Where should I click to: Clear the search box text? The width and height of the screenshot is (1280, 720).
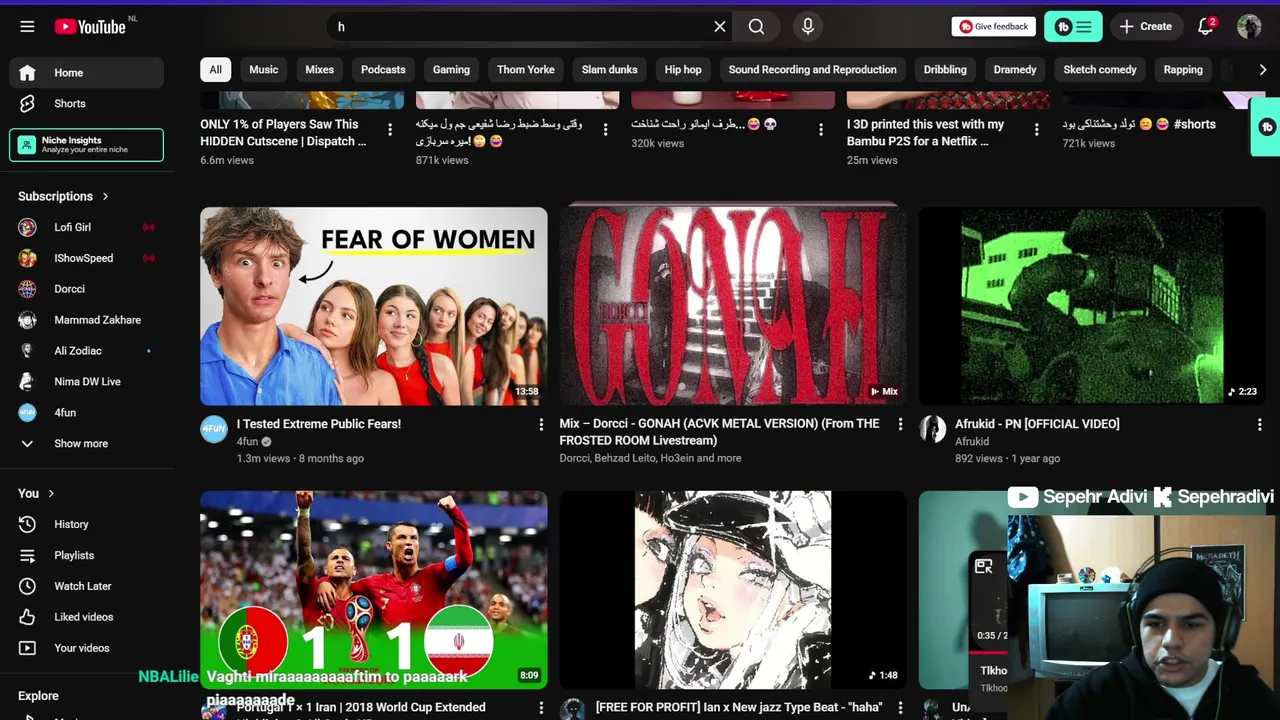click(719, 27)
